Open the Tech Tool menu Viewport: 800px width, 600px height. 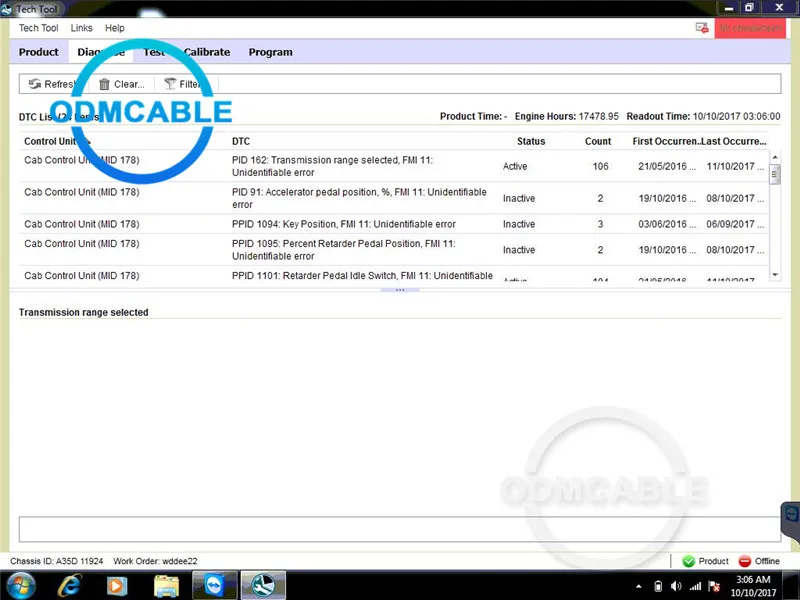pos(39,28)
